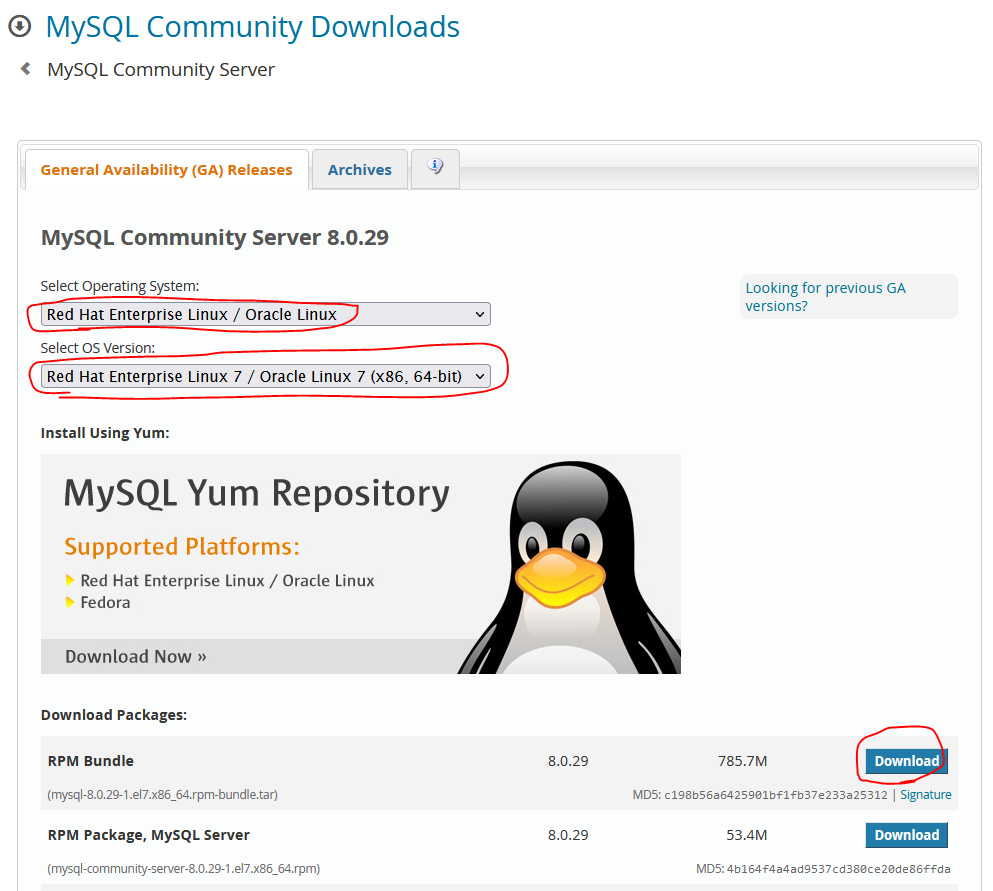The height and width of the screenshot is (891, 993).
Task: Open the Looking for previous GA versions link
Action: pyautogui.click(x=825, y=297)
